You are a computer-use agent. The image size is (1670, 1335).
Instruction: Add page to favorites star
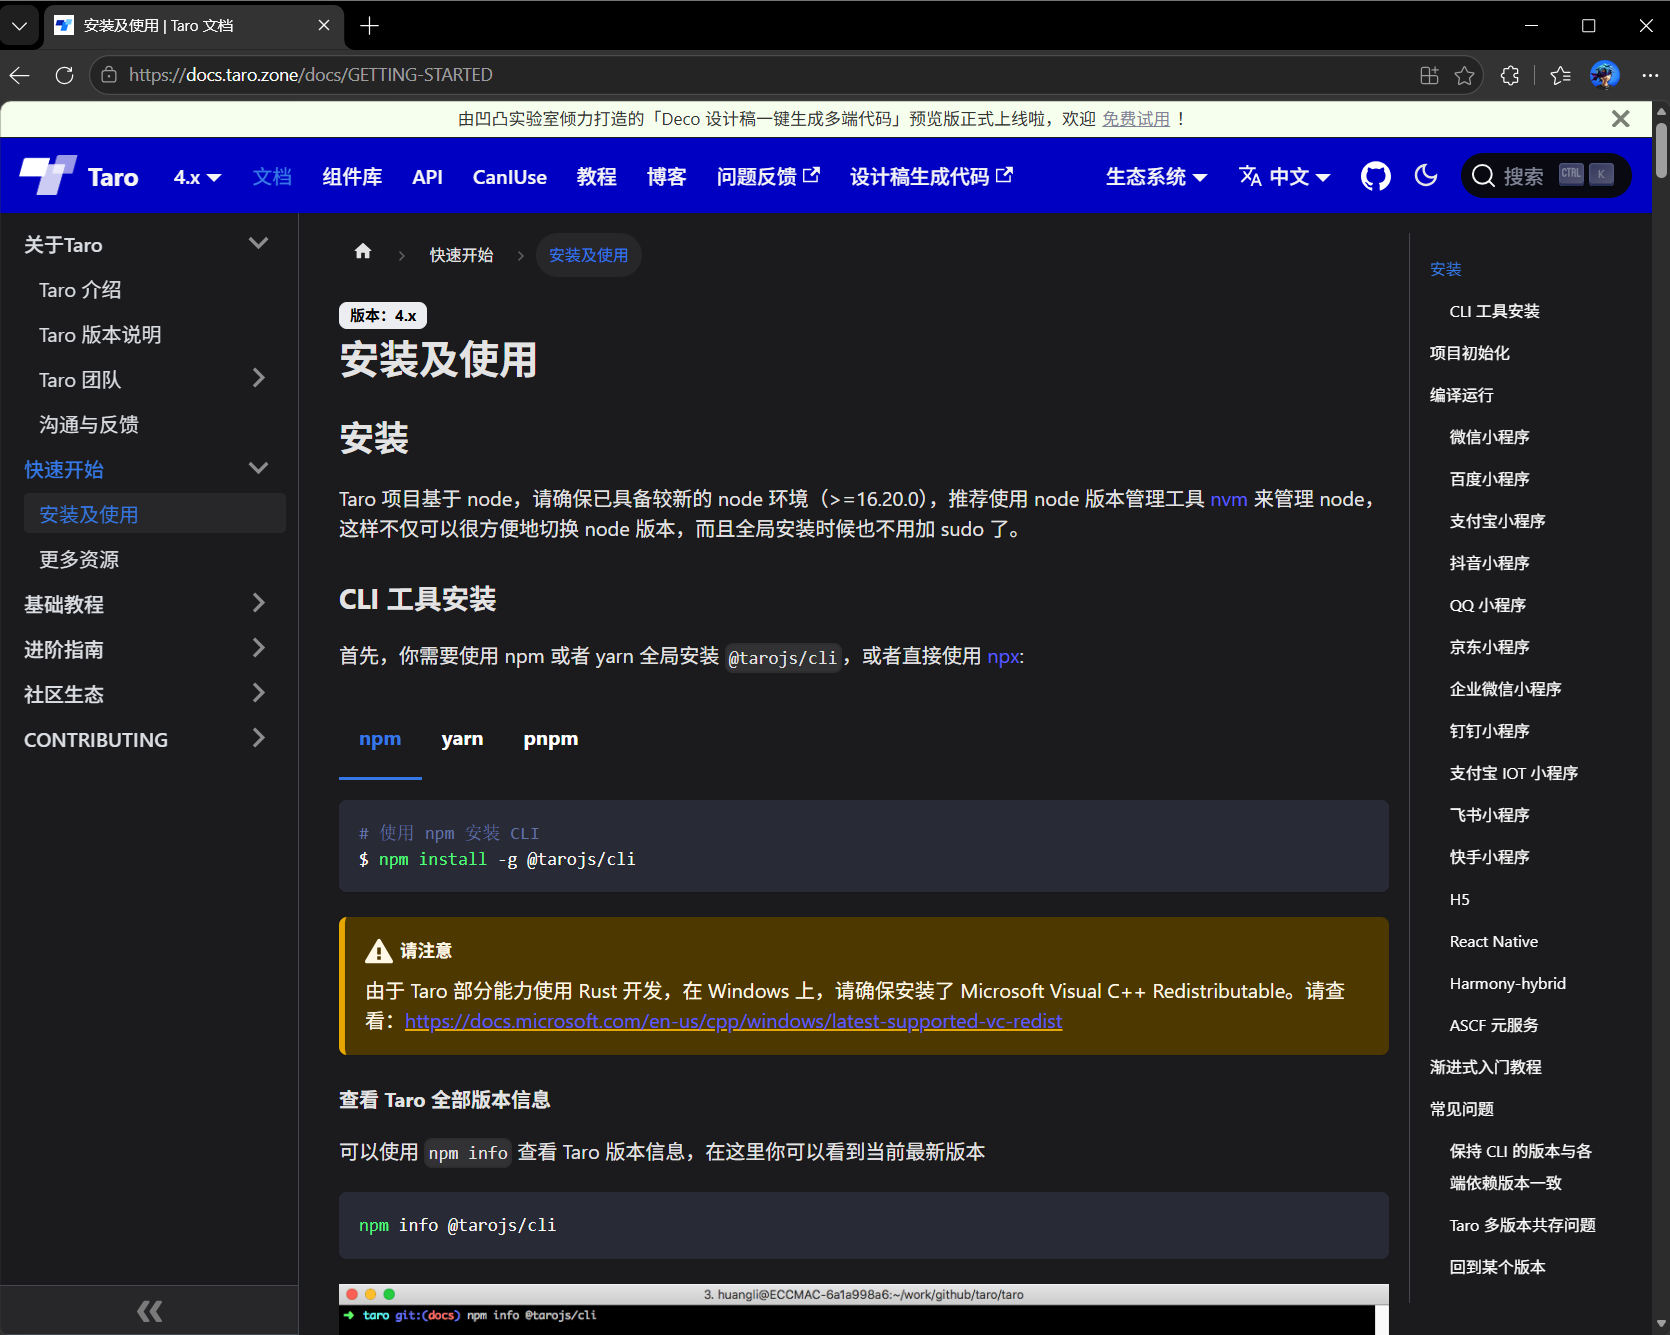(1464, 75)
